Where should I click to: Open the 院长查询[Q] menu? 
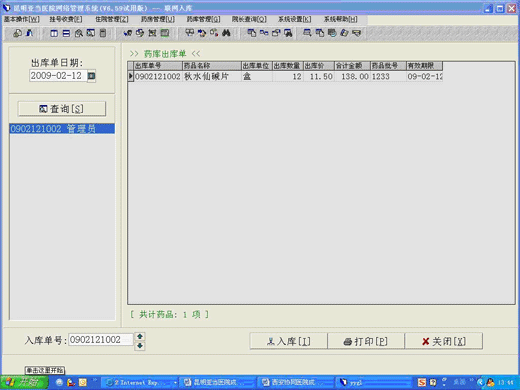point(249,19)
